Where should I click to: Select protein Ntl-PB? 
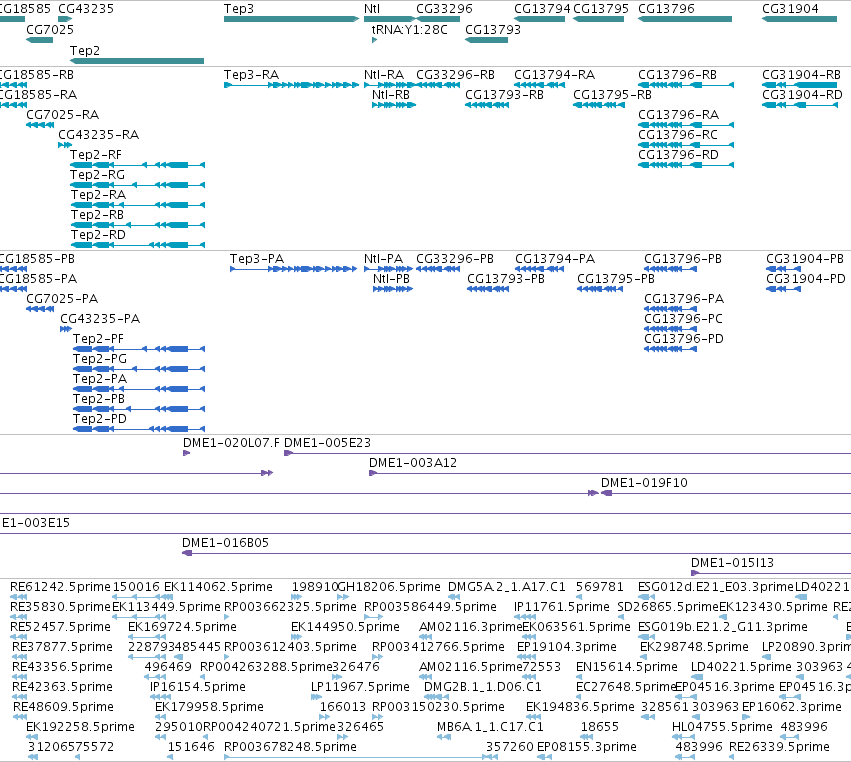point(391,279)
